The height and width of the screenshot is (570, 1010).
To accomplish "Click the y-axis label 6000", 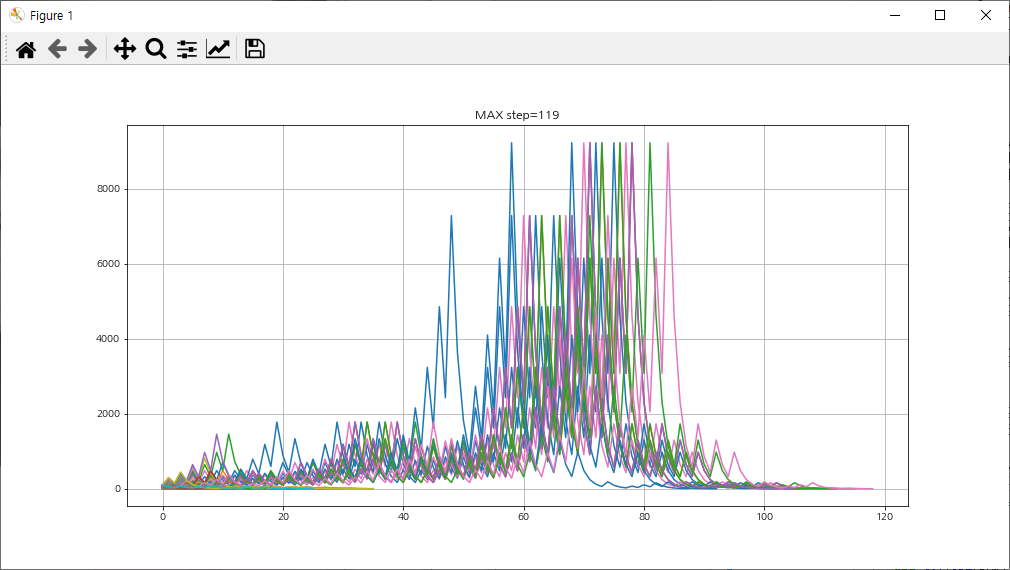I will coord(108,264).
